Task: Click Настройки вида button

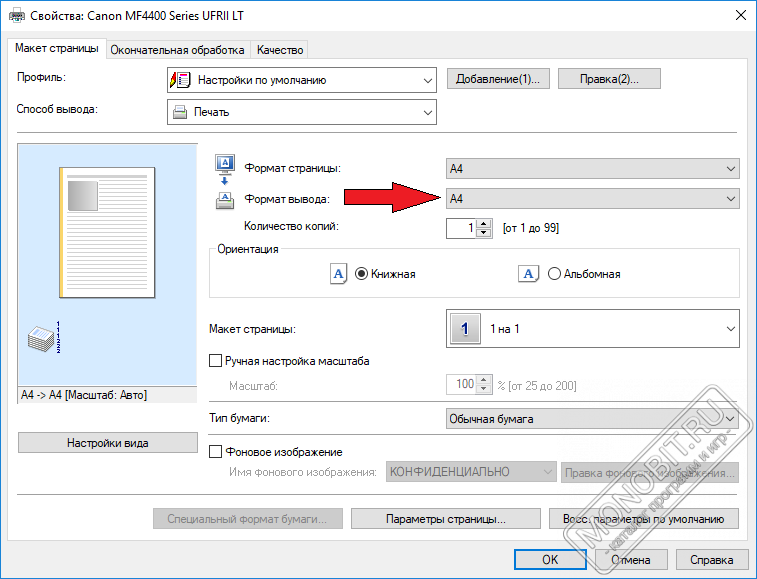Action: click(108, 443)
